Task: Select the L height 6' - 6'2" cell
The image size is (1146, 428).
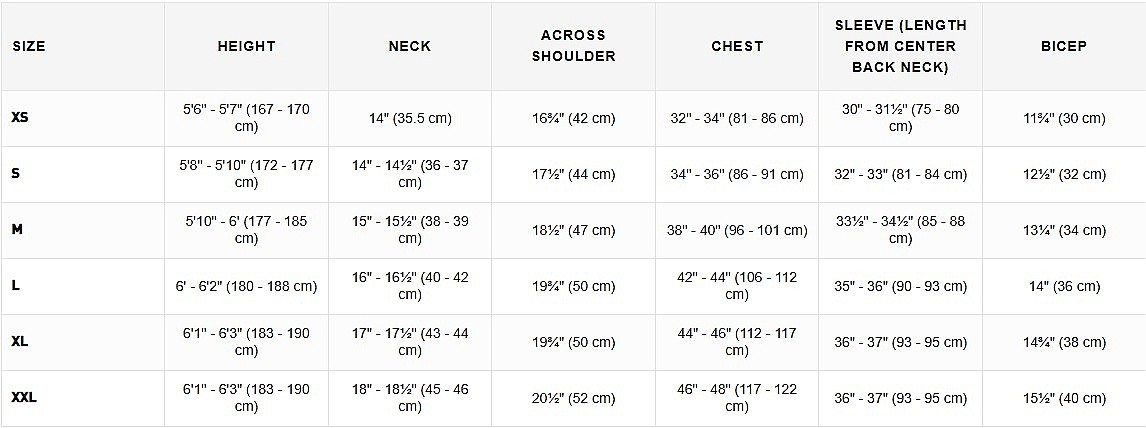Action: [x=246, y=286]
